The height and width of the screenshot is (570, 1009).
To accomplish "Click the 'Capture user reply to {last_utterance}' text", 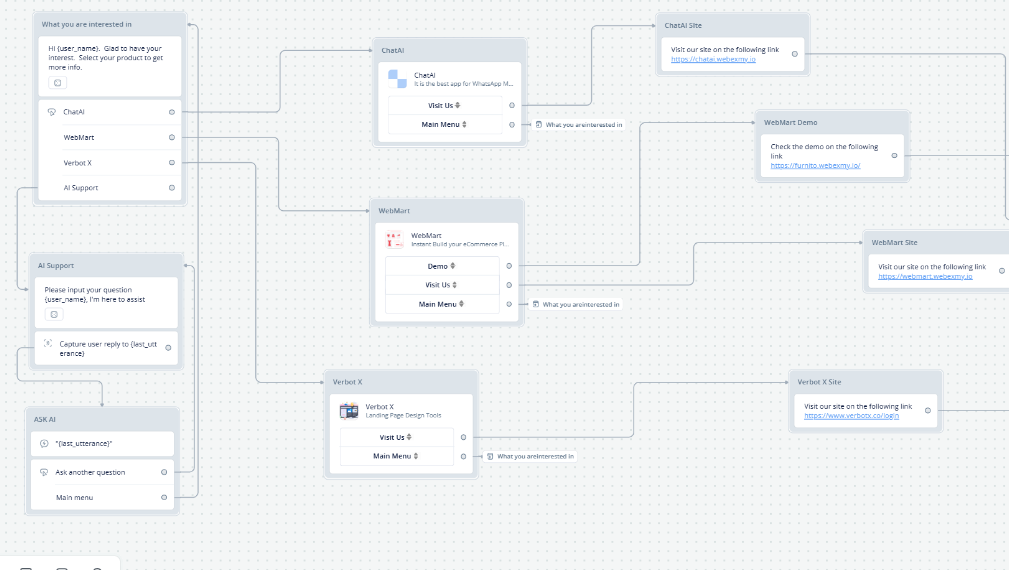I will (108, 349).
